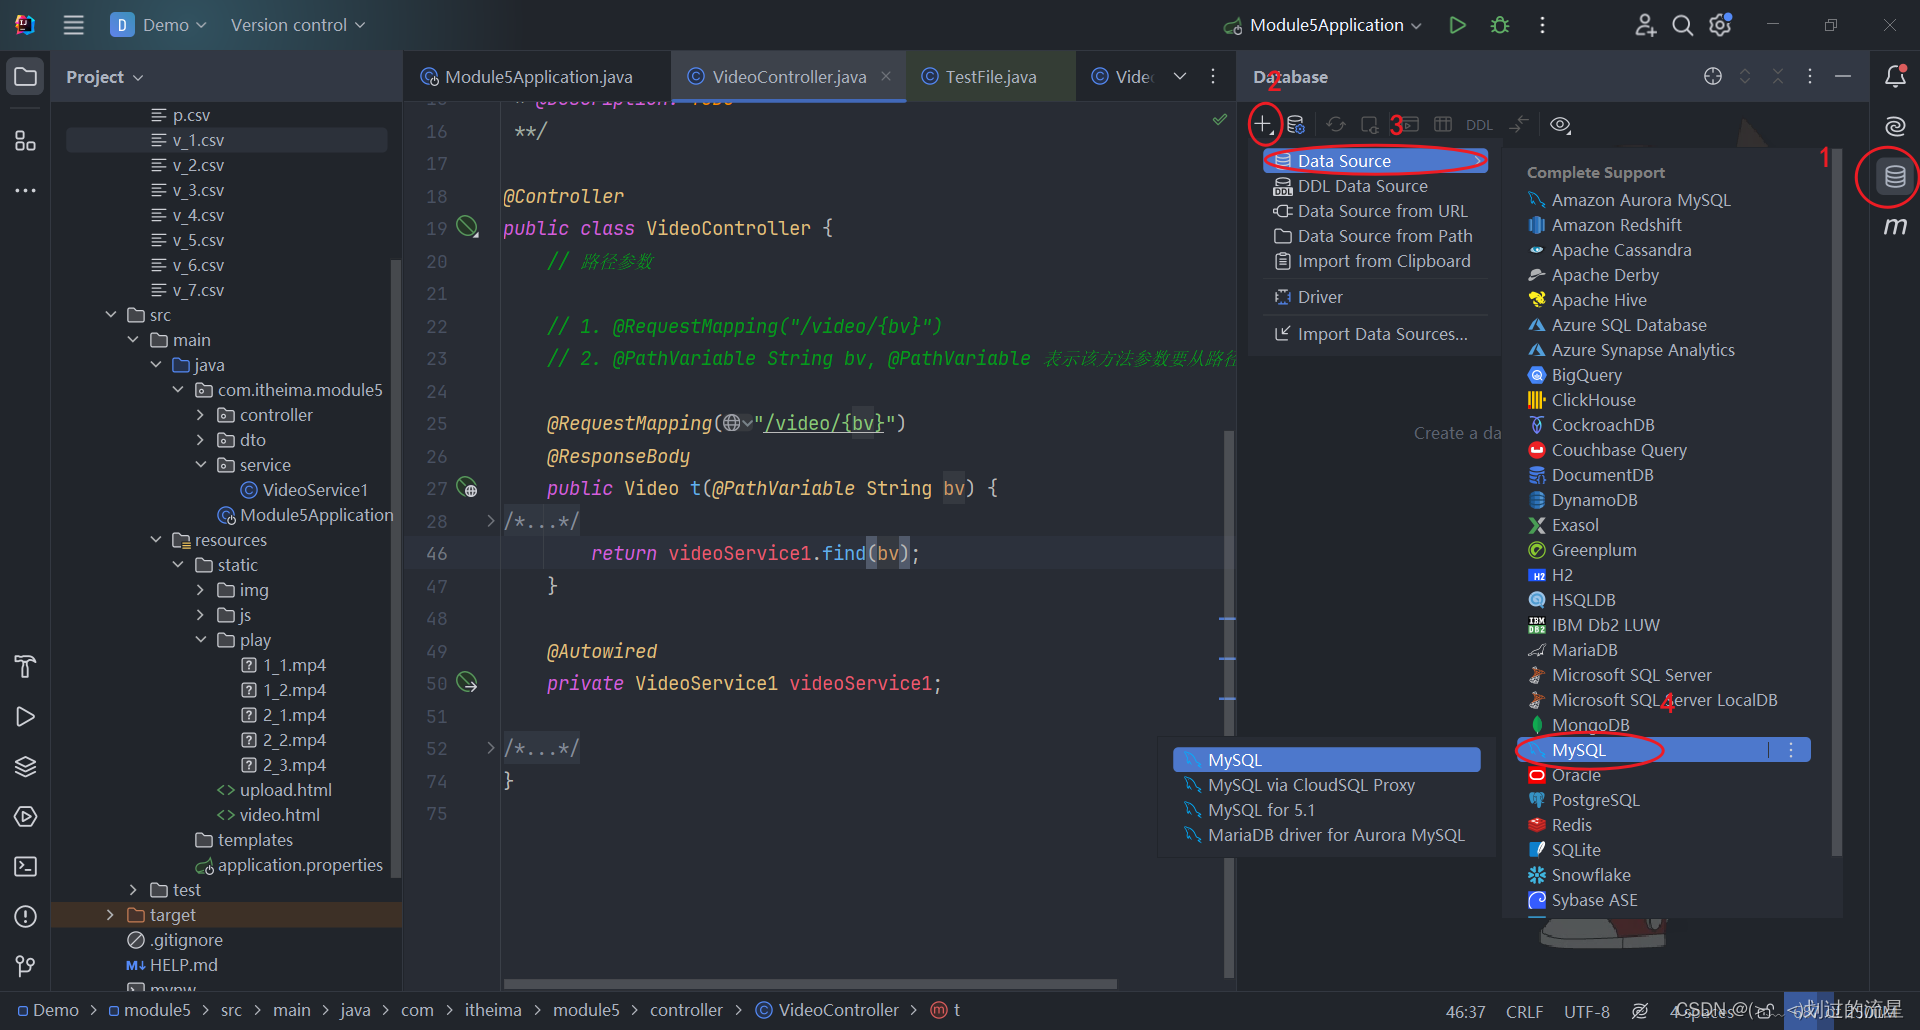This screenshot has width=1920, height=1030.
Task: Switch to TestFile.java tab
Action: point(990,77)
